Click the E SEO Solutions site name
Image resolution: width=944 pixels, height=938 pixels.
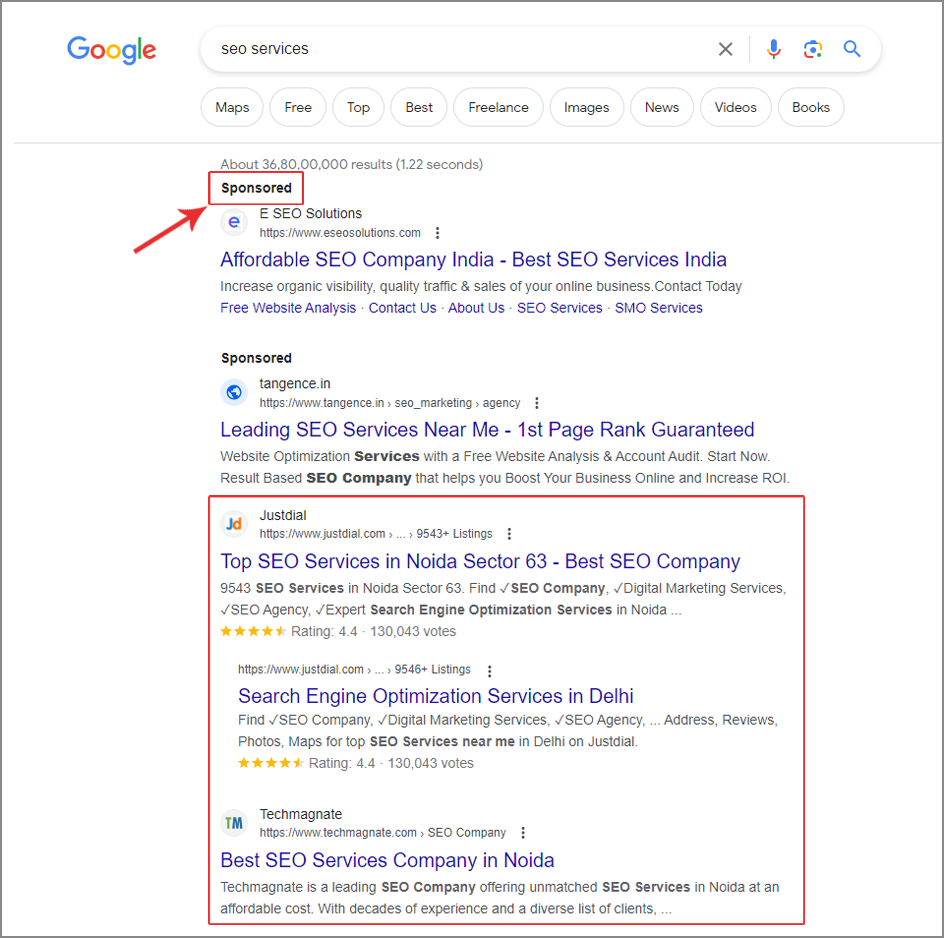tap(311, 214)
